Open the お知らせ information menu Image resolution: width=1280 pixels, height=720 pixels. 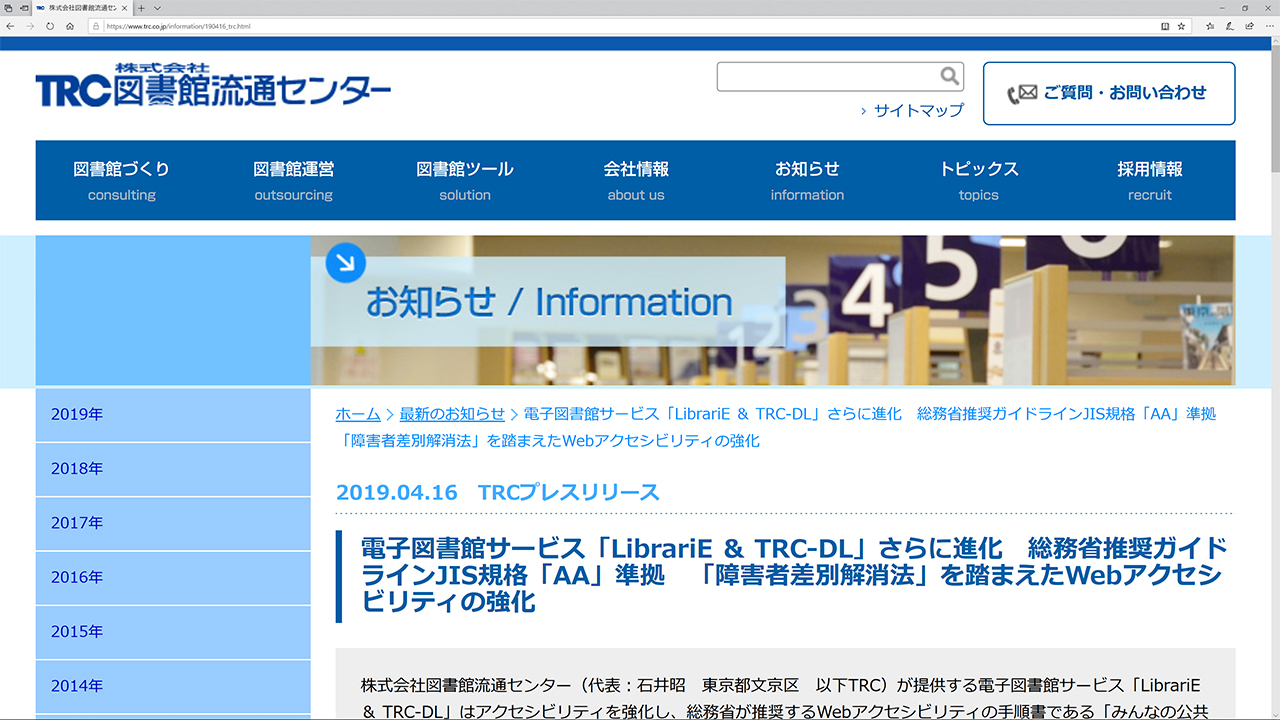[807, 180]
